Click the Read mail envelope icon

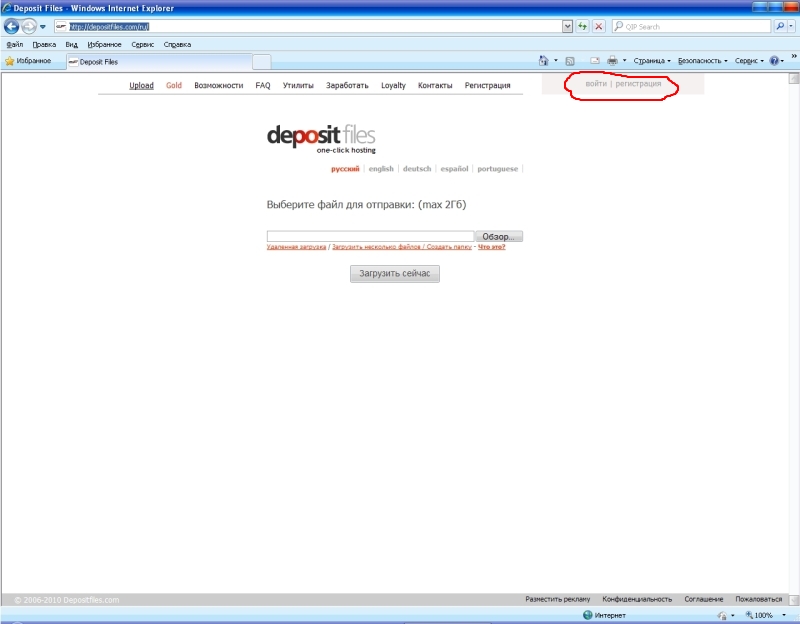tap(595, 61)
